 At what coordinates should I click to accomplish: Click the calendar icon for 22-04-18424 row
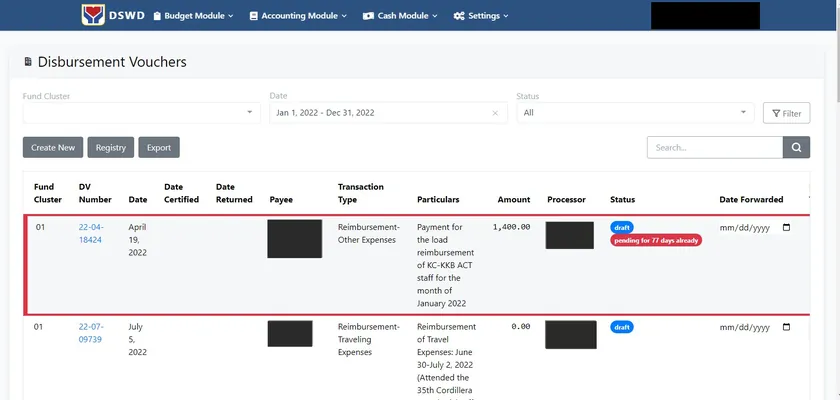coord(786,228)
